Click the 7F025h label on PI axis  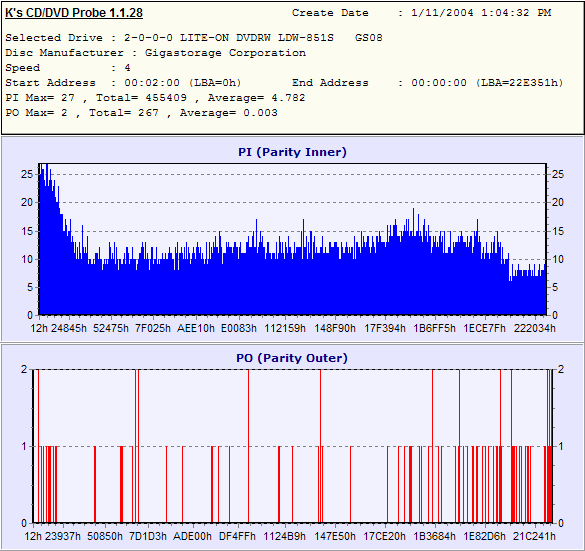pos(153,328)
